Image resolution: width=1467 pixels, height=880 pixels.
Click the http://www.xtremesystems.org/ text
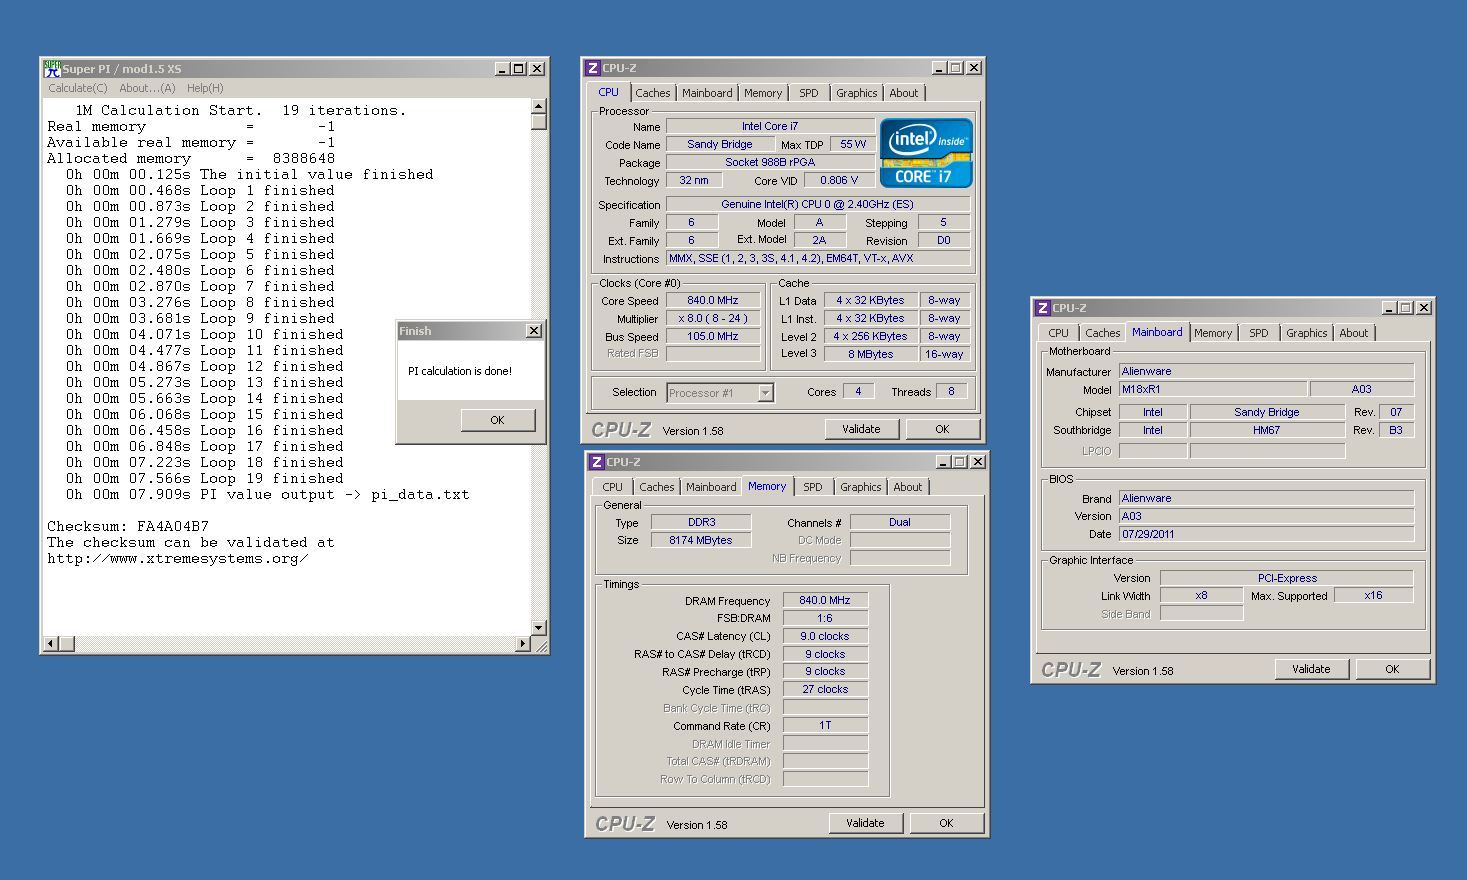pyautogui.click(x=178, y=558)
